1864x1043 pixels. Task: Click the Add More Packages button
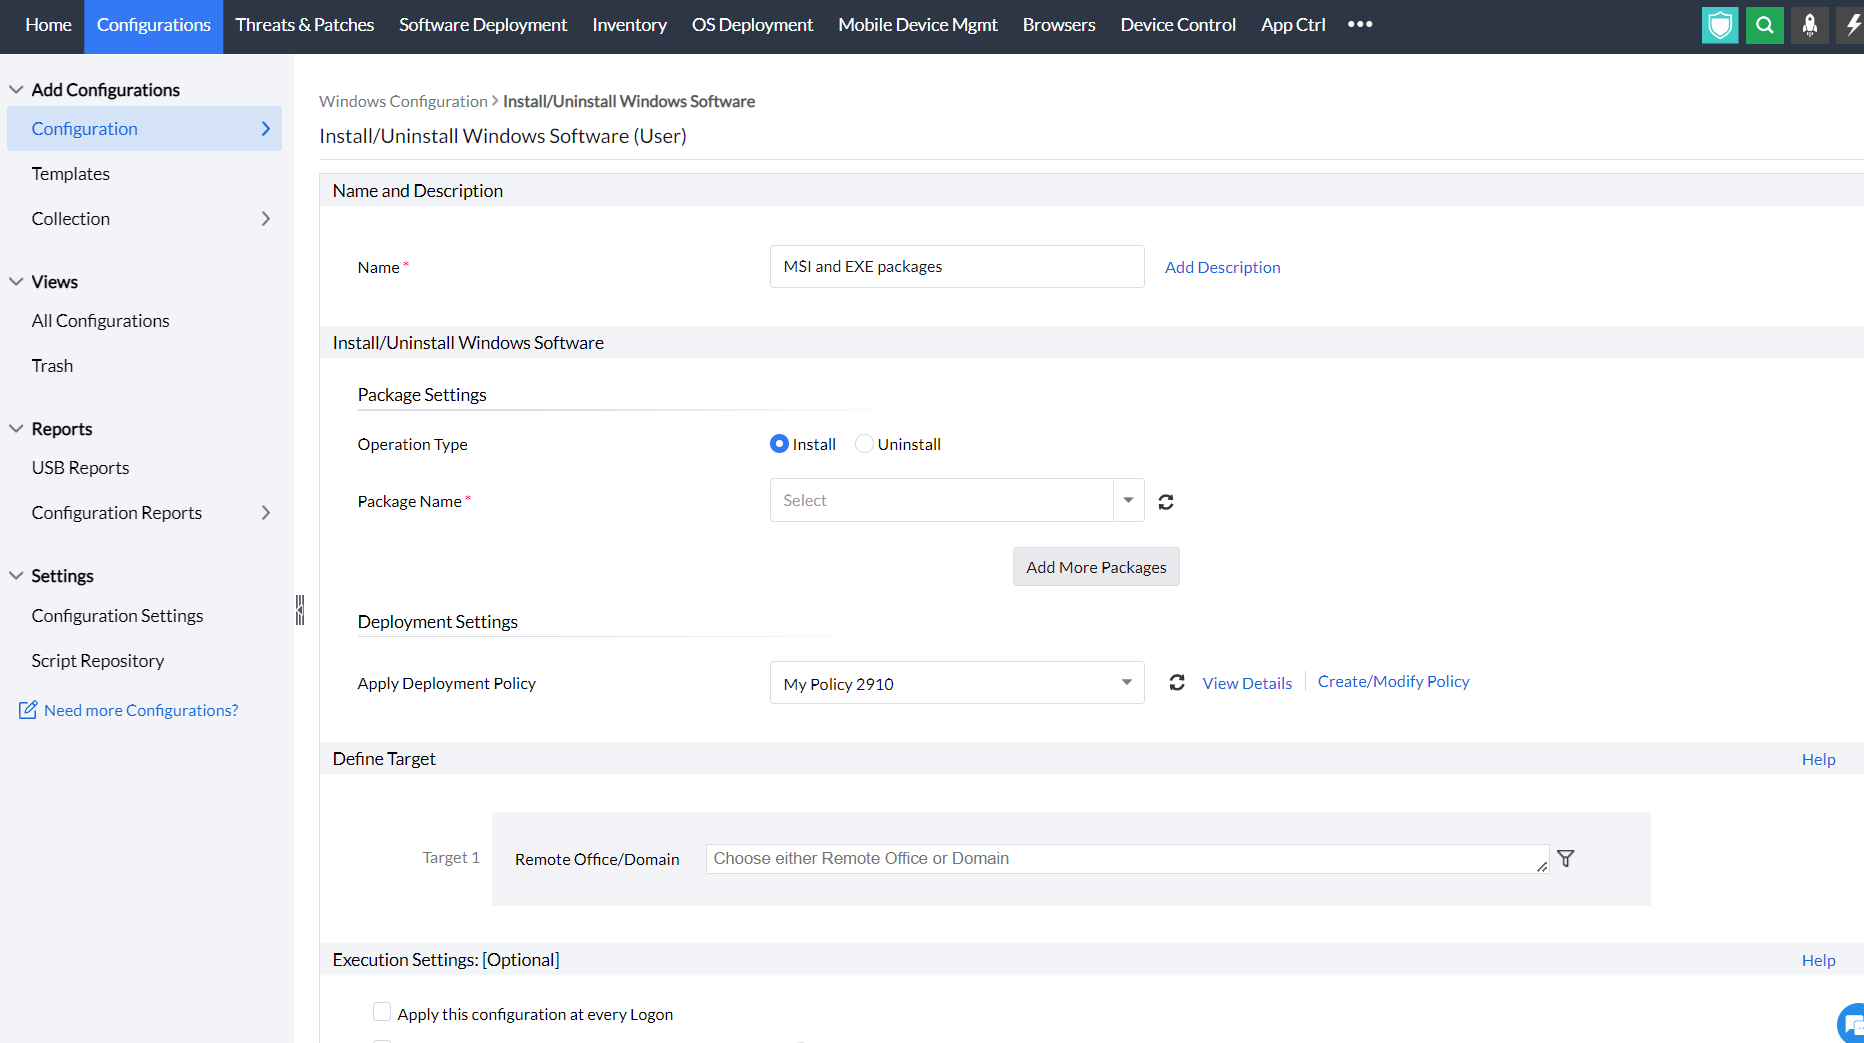1096,567
